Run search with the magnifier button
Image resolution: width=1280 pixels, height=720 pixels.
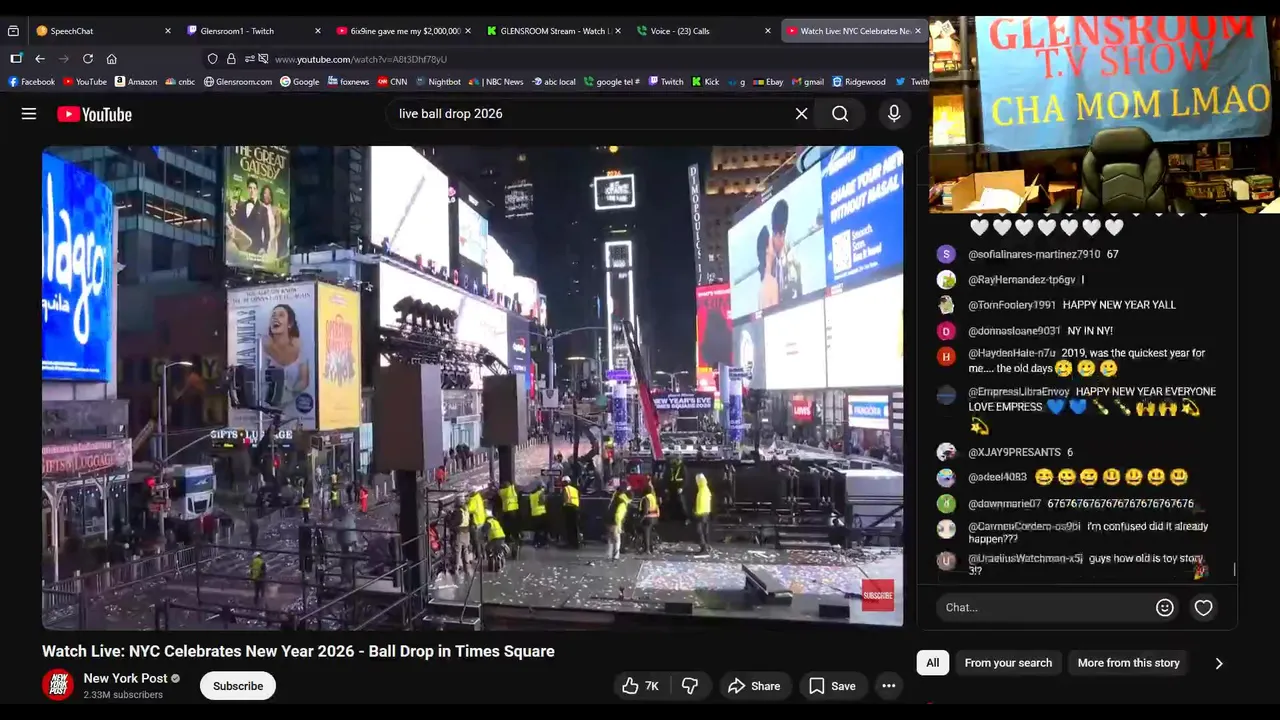(840, 114)
